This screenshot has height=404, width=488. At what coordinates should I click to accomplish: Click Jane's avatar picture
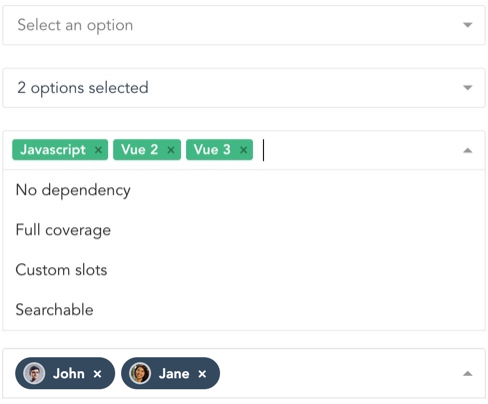click(x=140, y=373)
